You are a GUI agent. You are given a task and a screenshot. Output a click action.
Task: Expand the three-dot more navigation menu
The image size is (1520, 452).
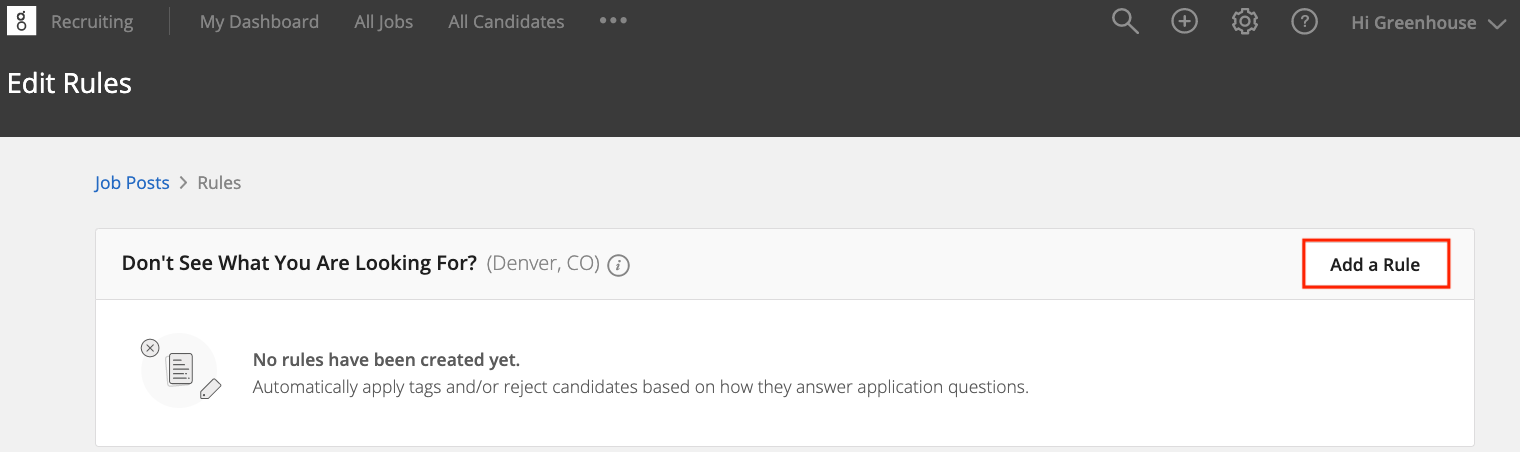(613, 21)
